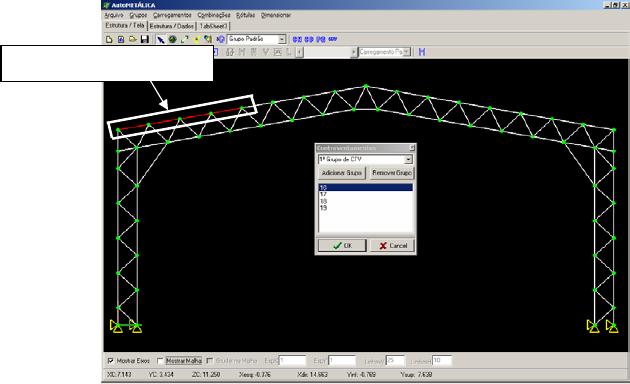Select the arrow pointer tool
Image resolution: width=630 pixels, height=384 pixels.
(161, 39)
